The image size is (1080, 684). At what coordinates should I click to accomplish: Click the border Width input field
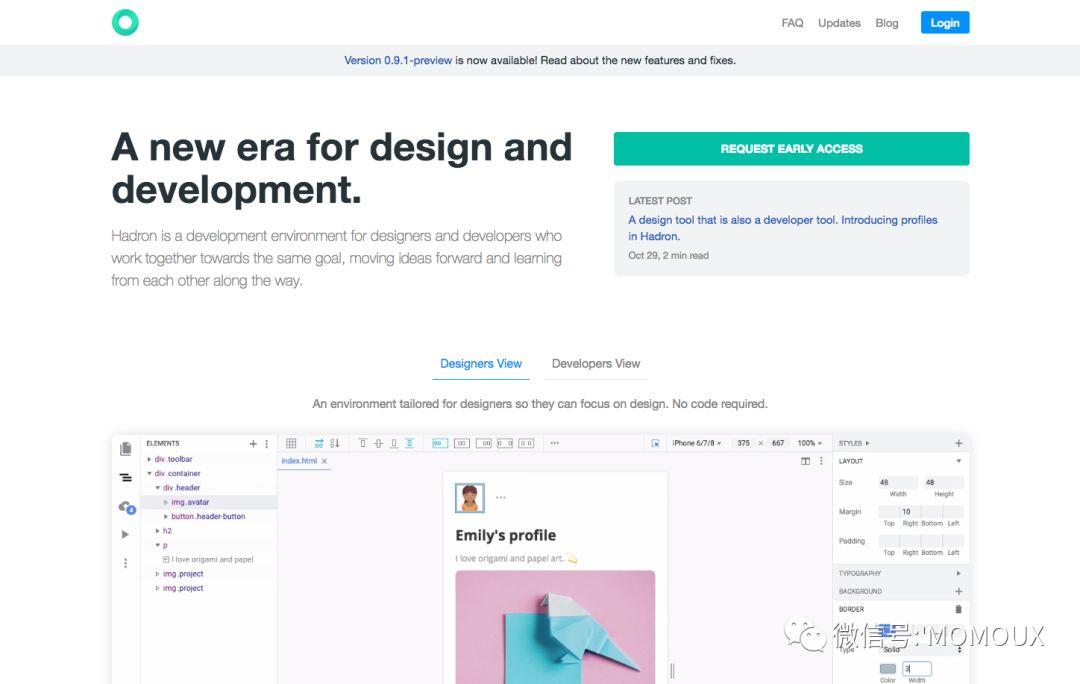coord(916,669)
